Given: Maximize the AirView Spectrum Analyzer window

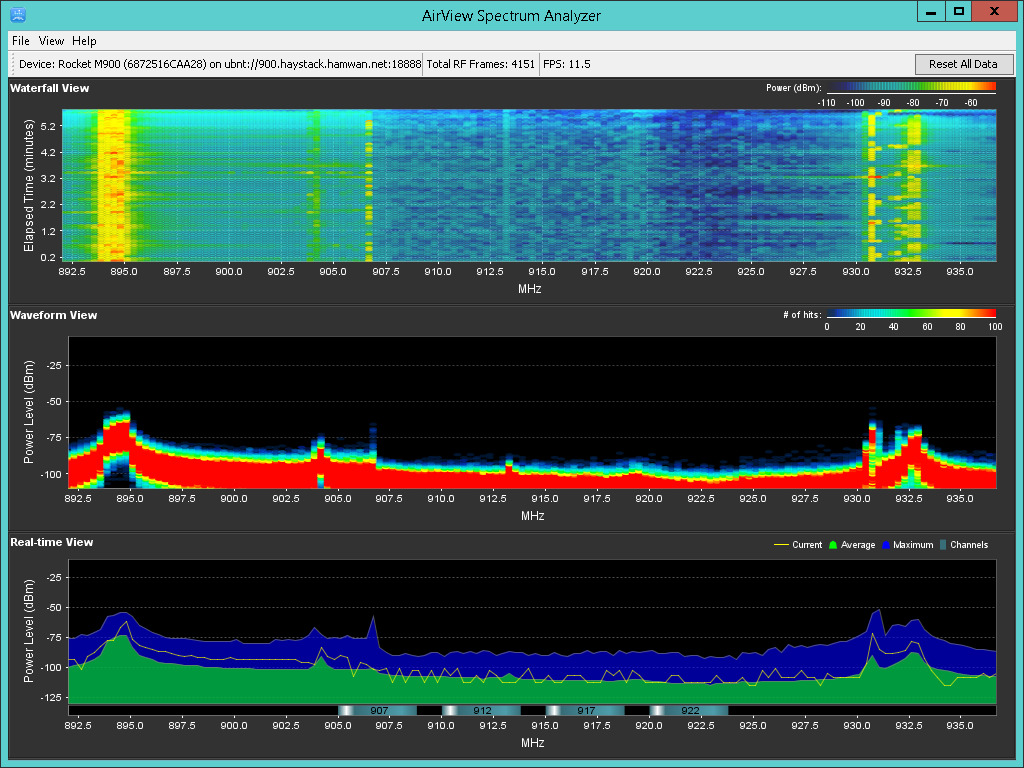Looking at the screenshot, I should 959,12.
